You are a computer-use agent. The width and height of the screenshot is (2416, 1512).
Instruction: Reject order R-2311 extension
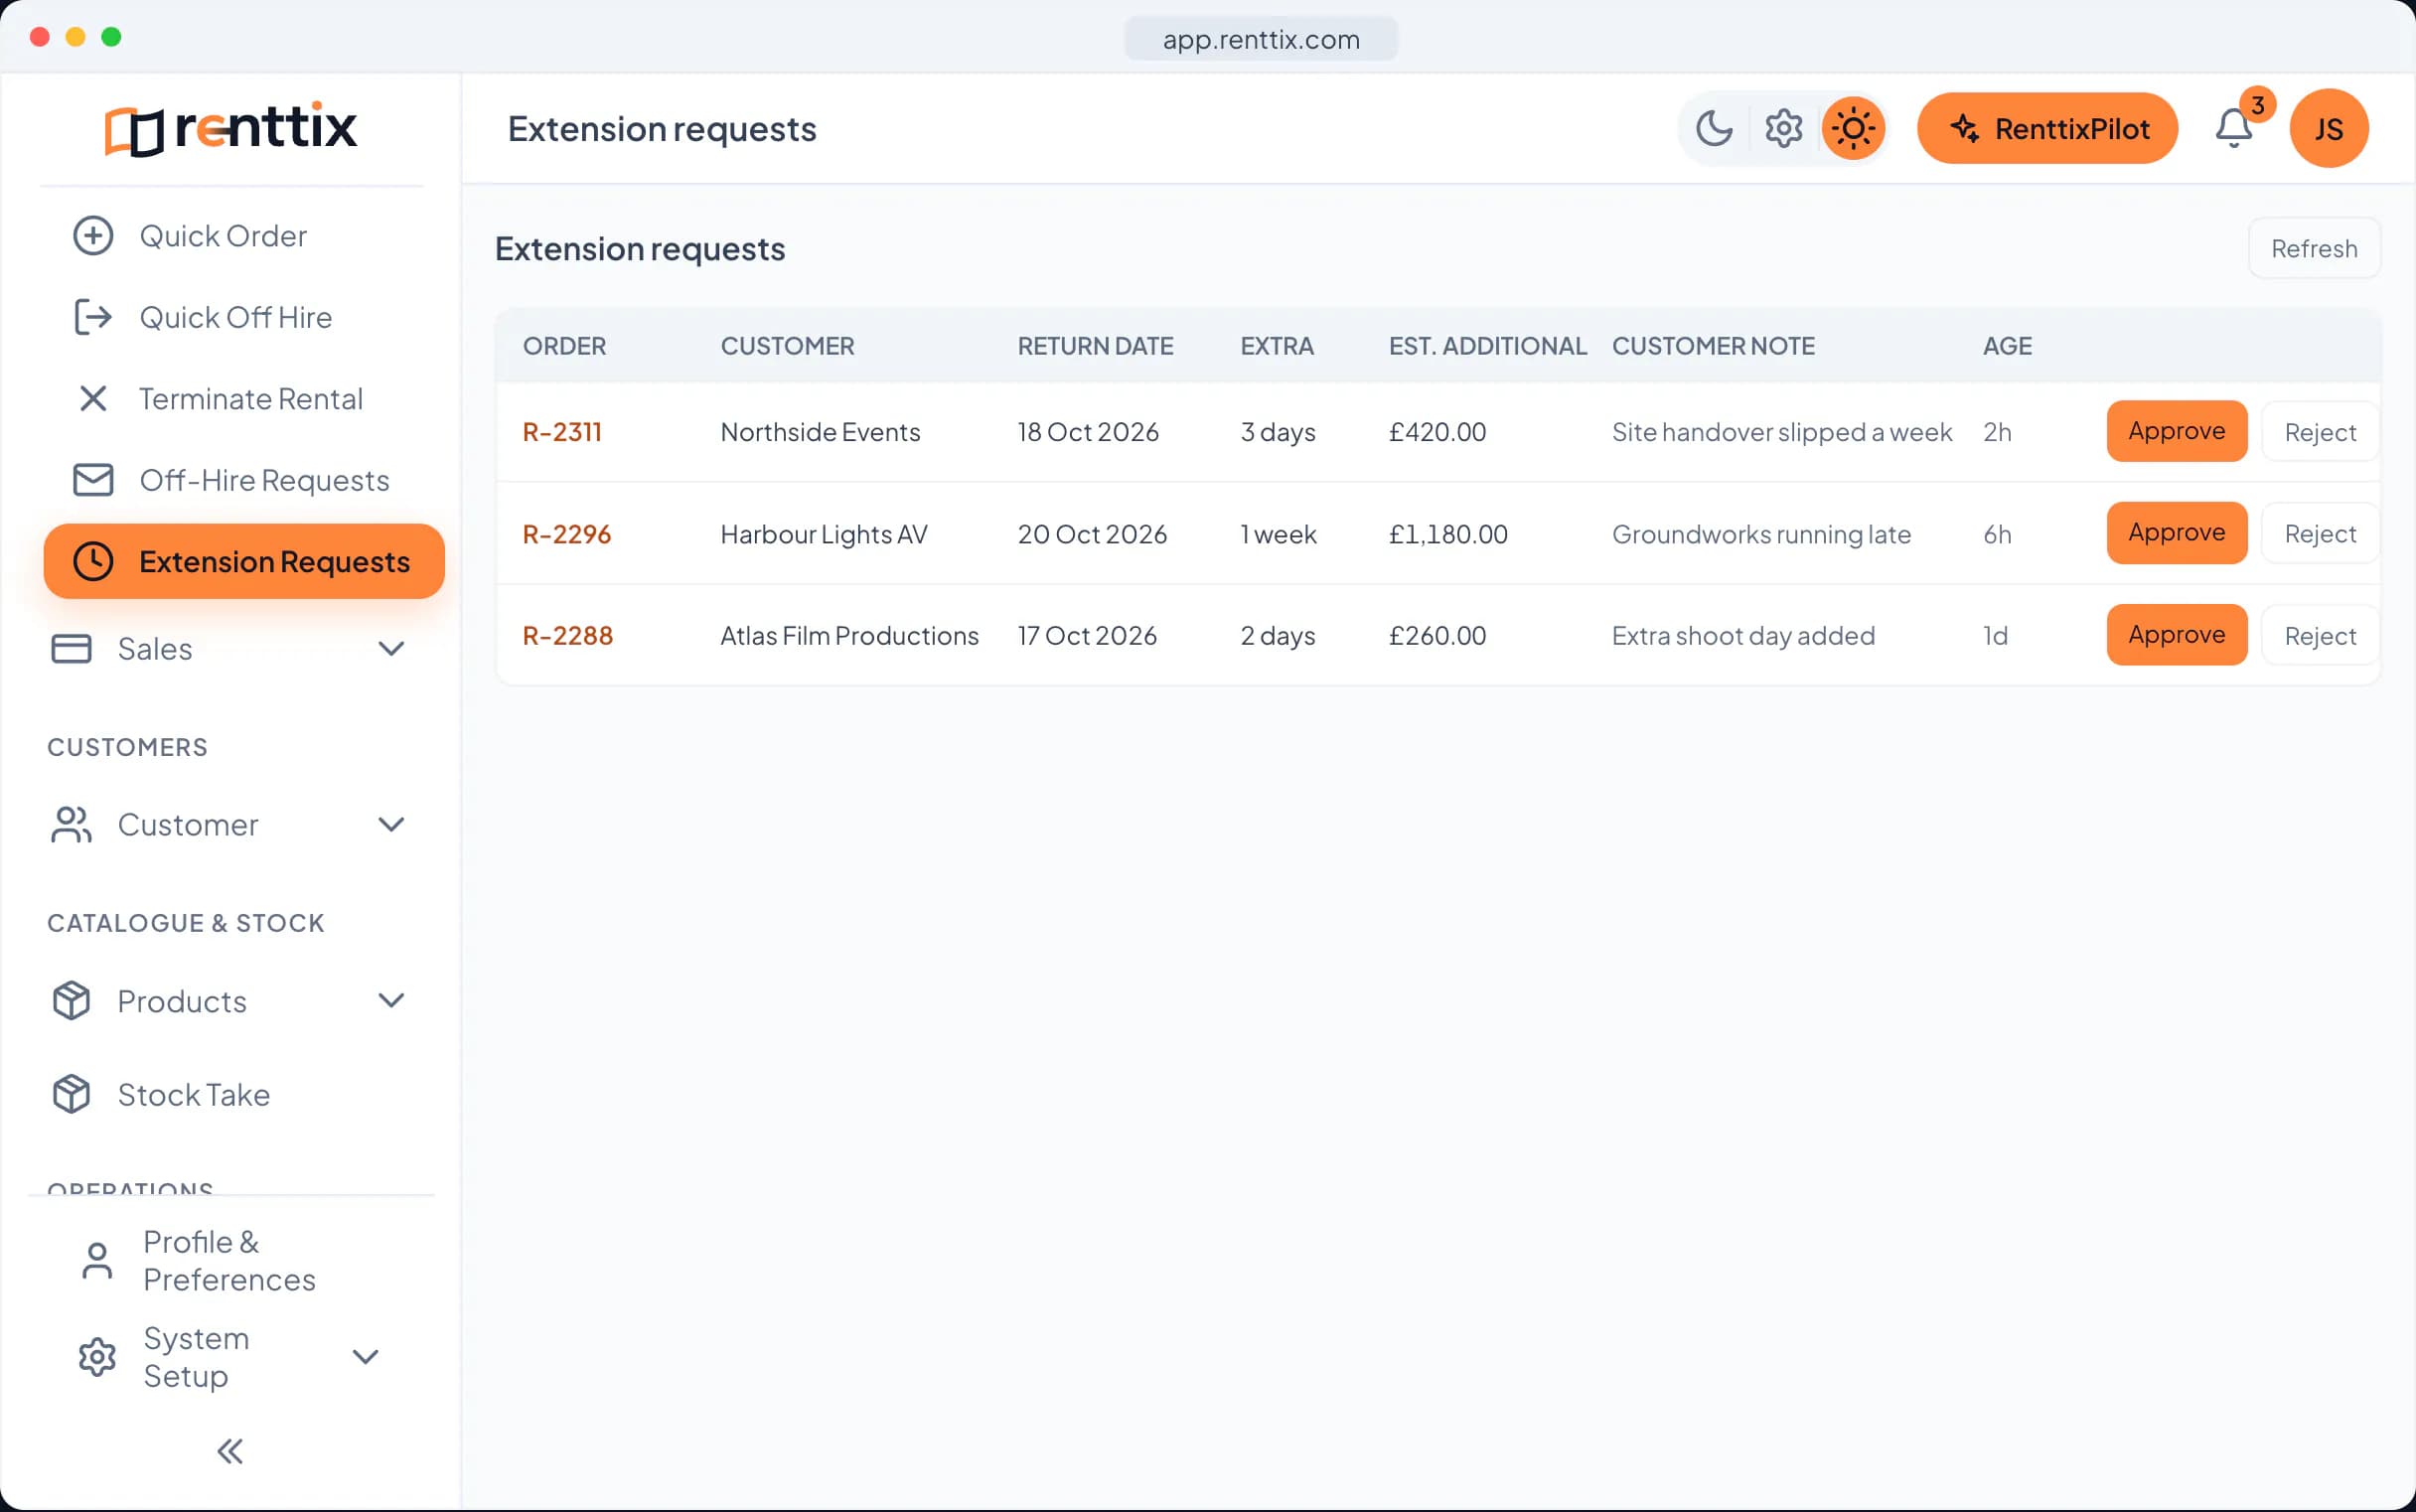[x=2320, y=432]
